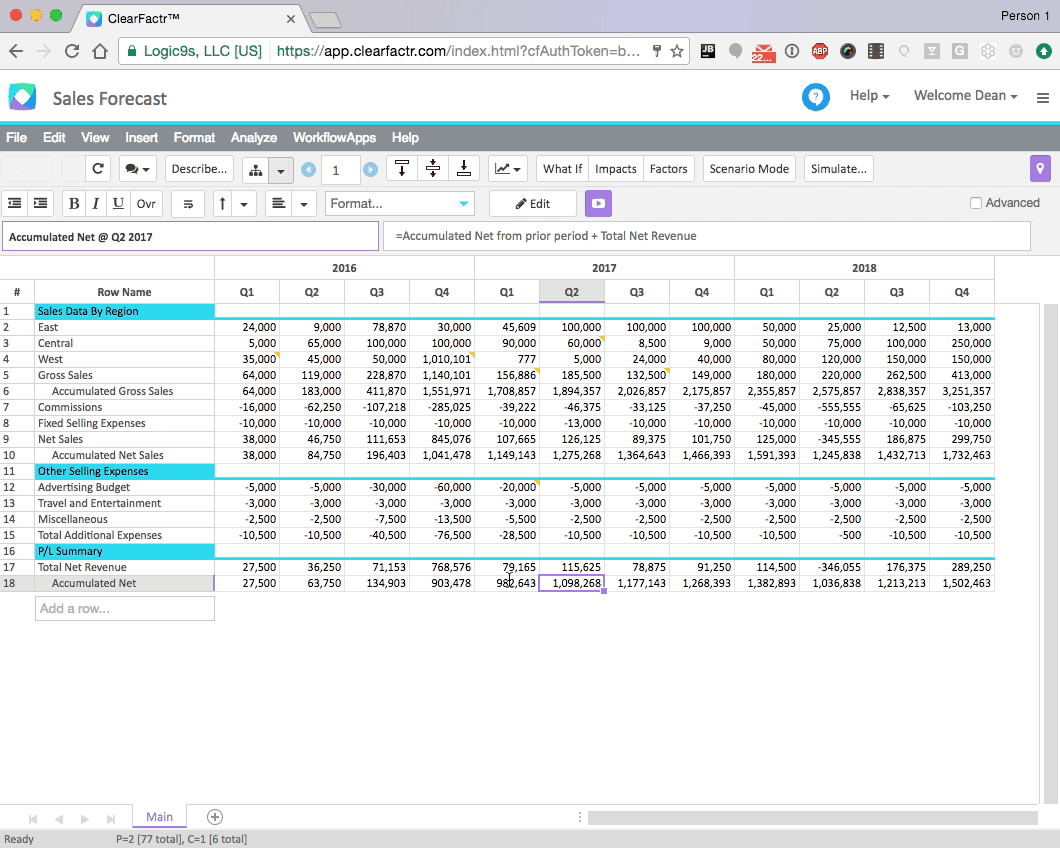Open the Analyze menu
This screenshot has height=848, width=1060.
pyautogui.click(x=254, y=138)
